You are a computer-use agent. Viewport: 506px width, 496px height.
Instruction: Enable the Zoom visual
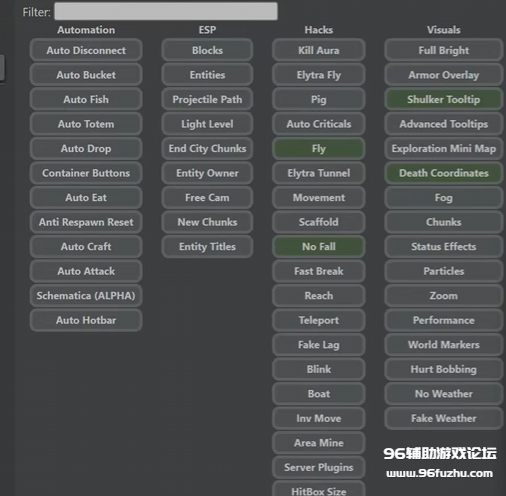click(x=444, y=295)
